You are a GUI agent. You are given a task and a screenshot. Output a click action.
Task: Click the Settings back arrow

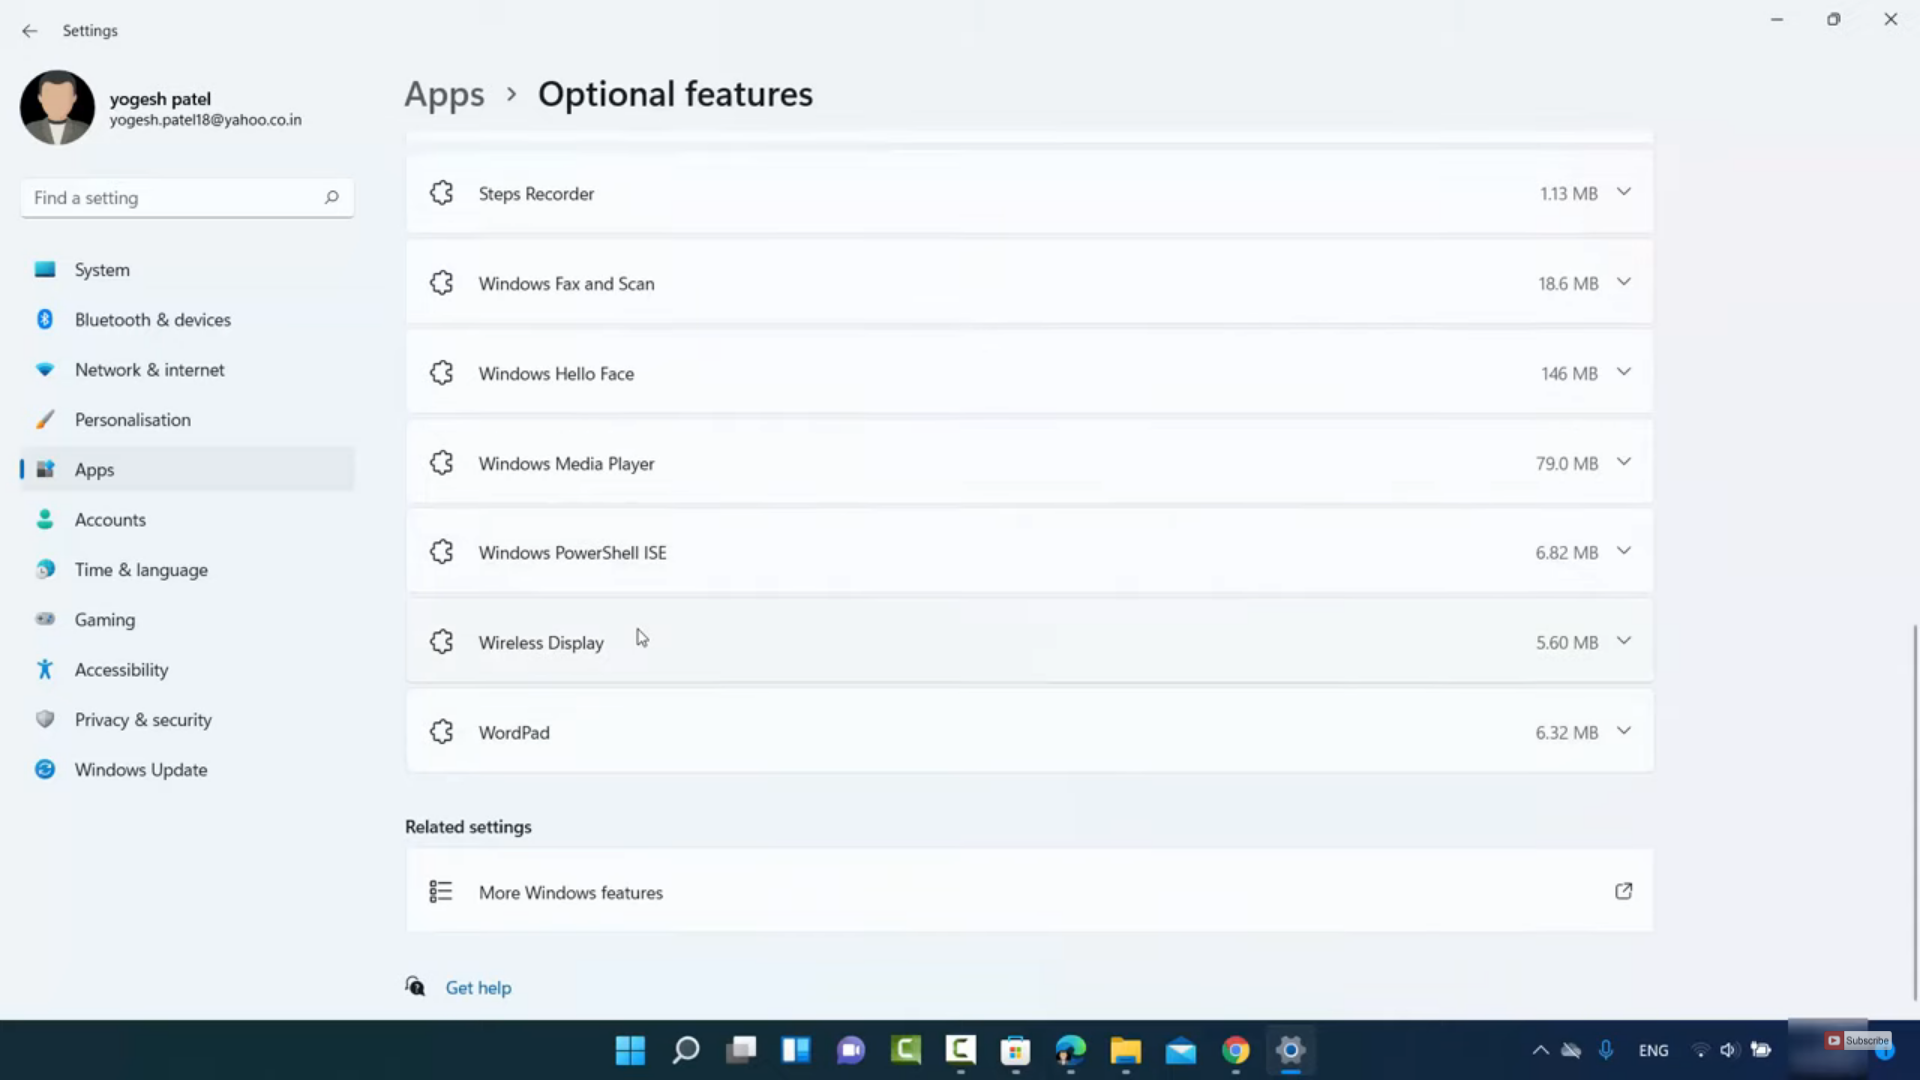(x=29, y=31)
